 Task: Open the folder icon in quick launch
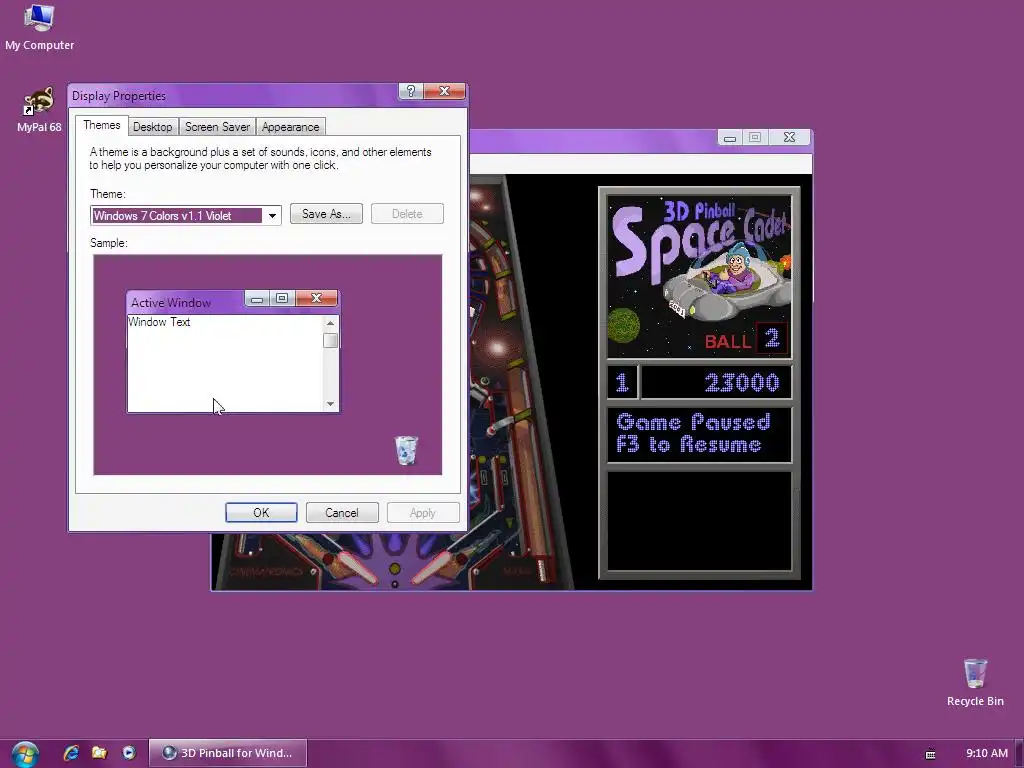point(99,753)
